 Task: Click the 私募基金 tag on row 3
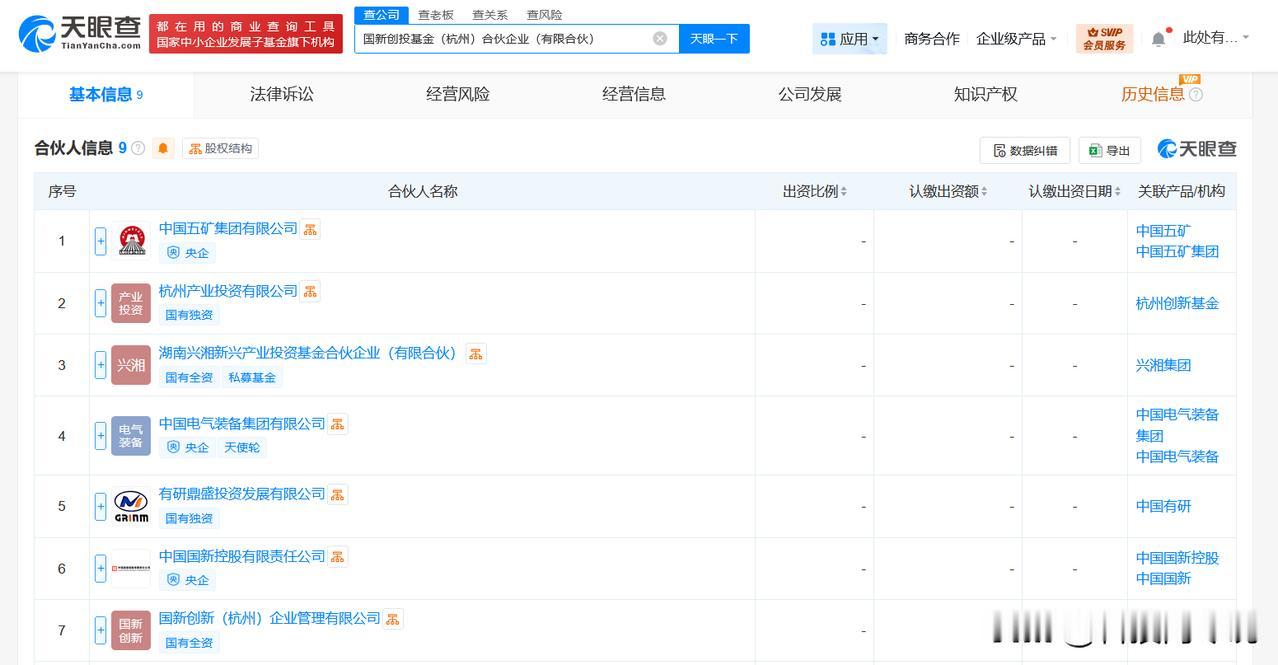[x=252, y=377]
